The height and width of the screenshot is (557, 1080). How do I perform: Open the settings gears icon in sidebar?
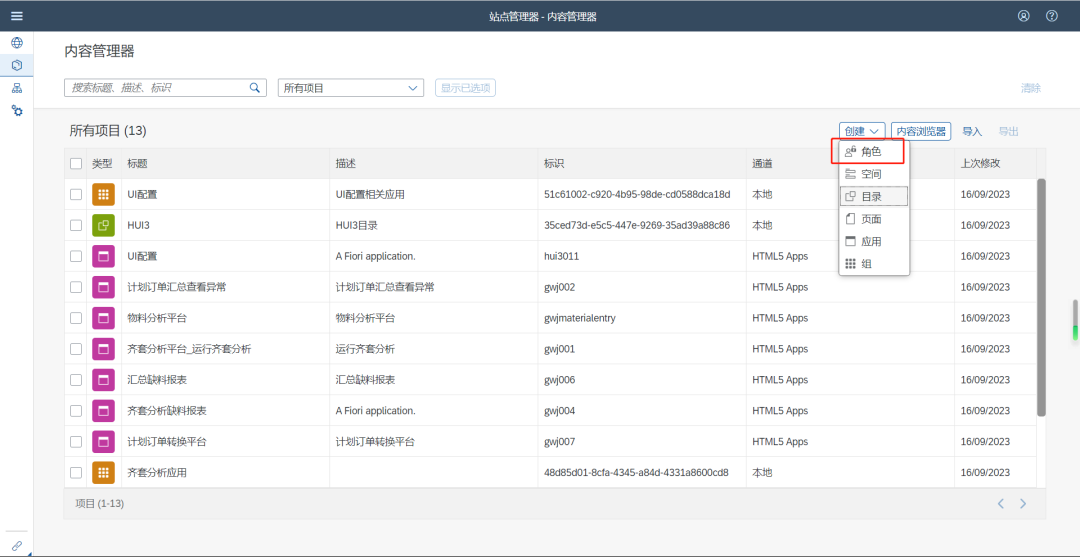pos(17,110)
